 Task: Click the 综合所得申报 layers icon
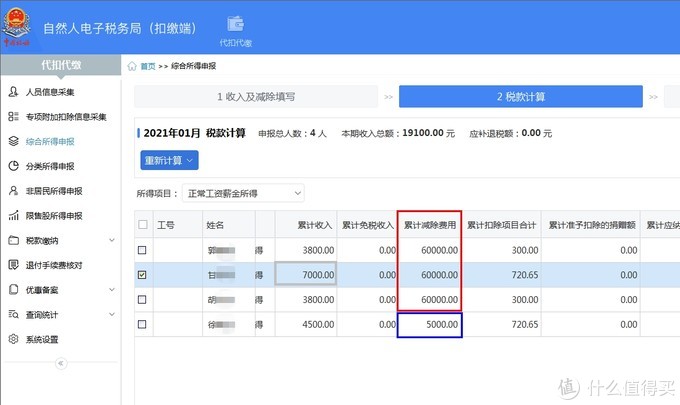pos(13,141)
